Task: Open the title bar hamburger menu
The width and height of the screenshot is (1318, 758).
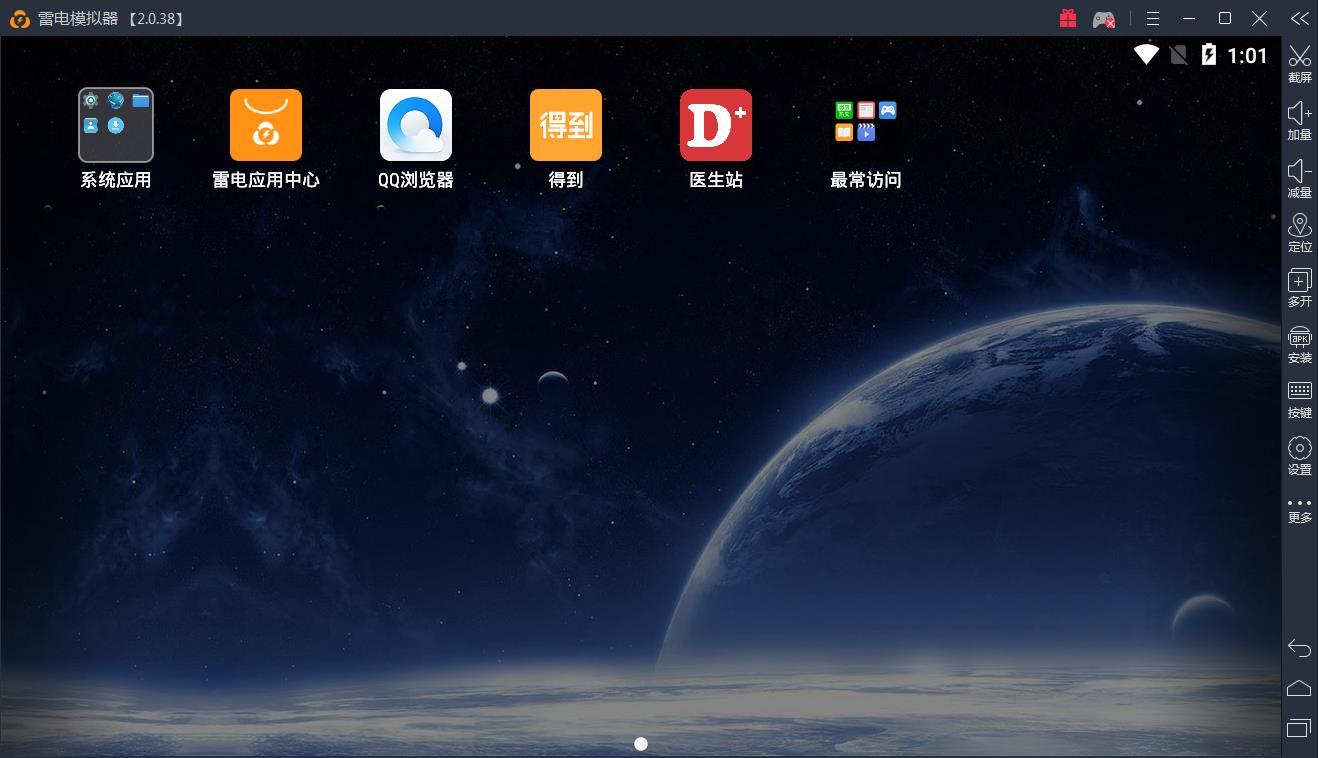Action: pyautogui.click(x=1153, y=18)
